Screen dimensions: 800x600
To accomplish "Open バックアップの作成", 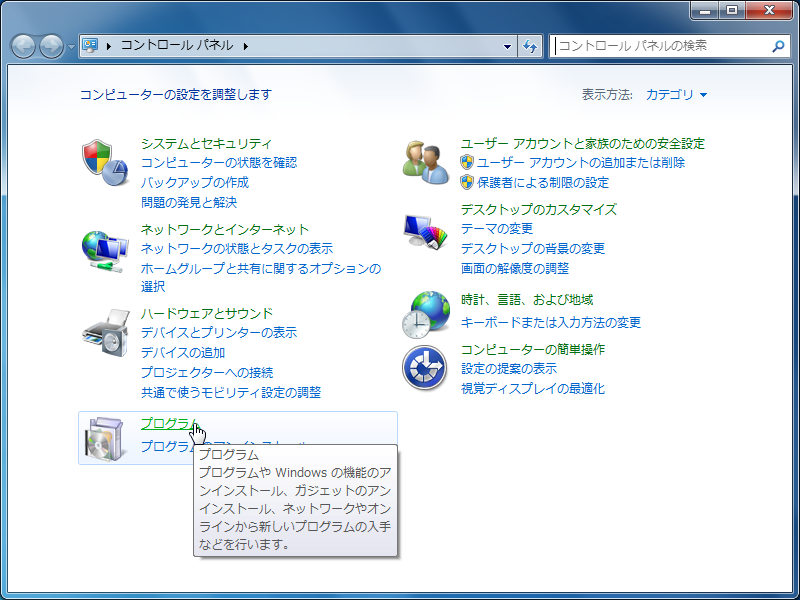I will 195,183.
